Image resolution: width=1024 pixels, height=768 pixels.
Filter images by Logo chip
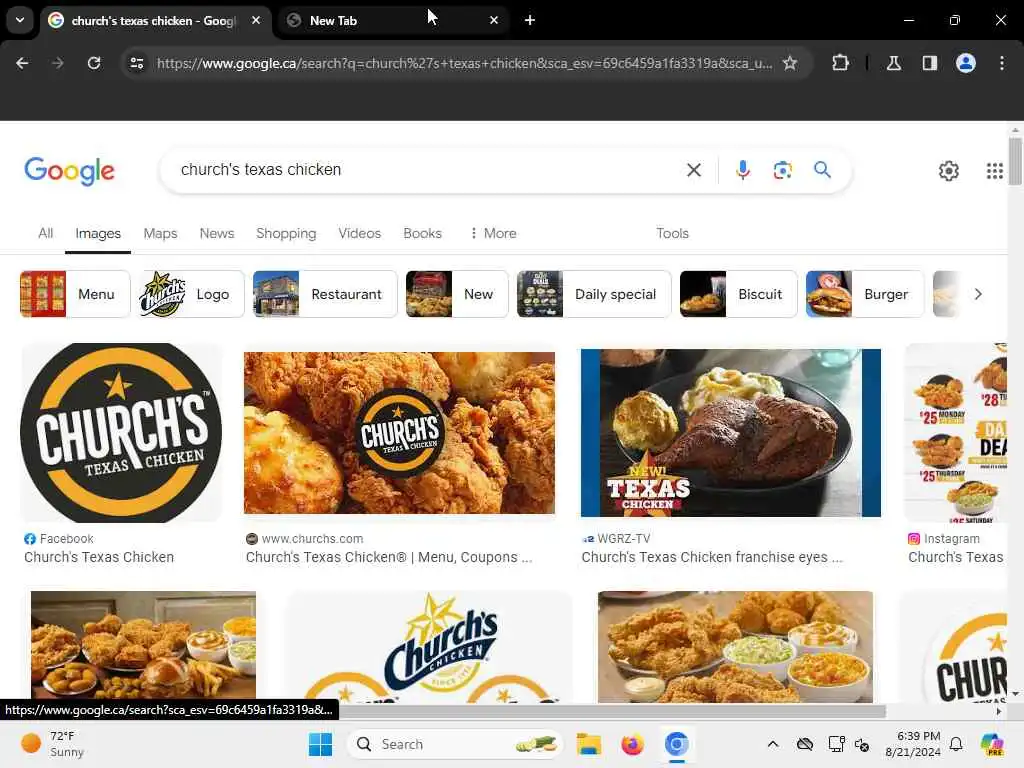[191, 294]
